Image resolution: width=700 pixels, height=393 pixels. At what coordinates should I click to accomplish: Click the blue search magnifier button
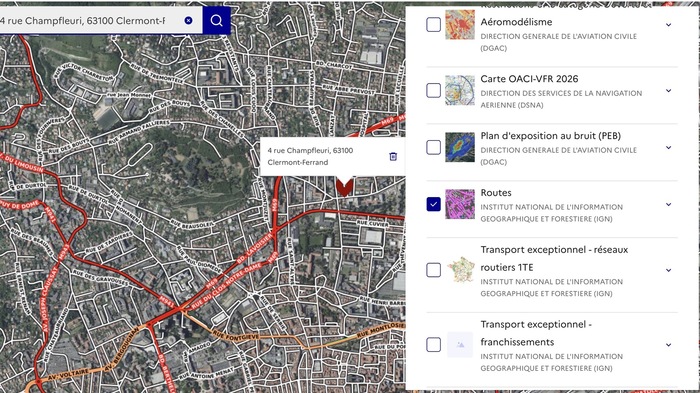pos(217,21)
